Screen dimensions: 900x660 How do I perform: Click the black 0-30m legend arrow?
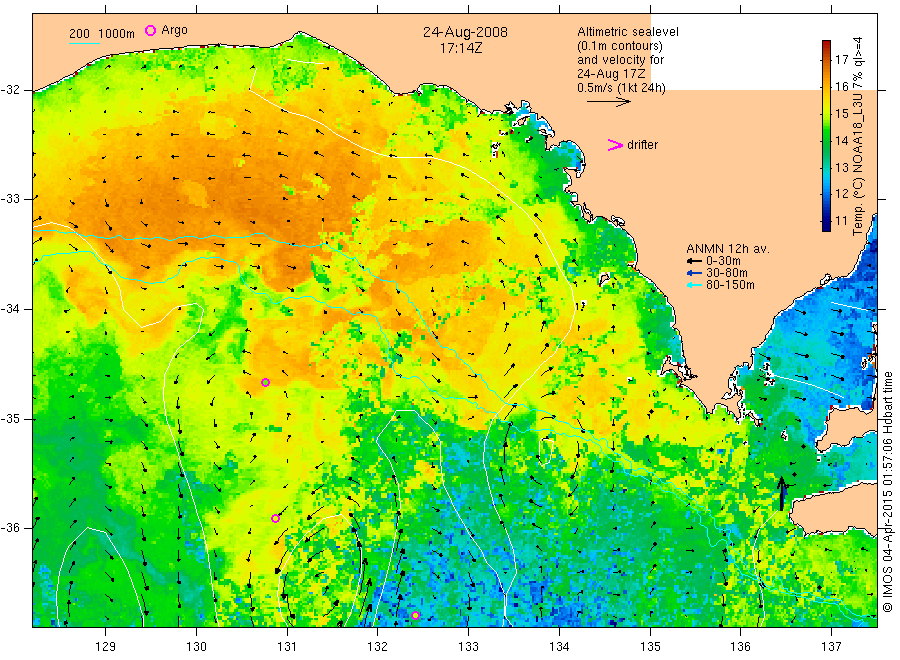click(695, 261)
